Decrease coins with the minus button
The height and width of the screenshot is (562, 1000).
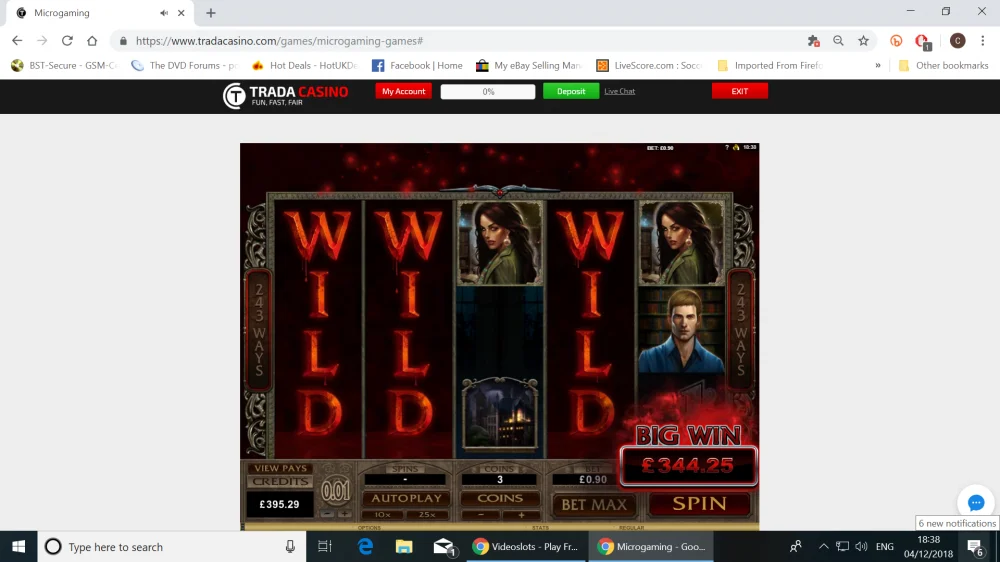(480, 515)
